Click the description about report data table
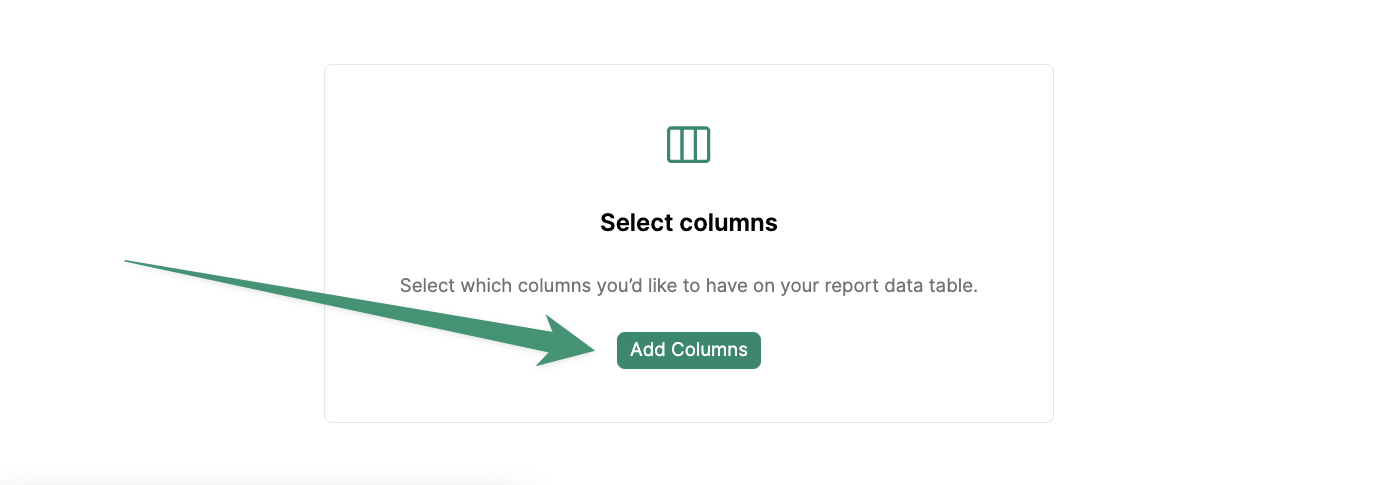The height and width of the screenshot is (485, 1378). pos(688,285)
